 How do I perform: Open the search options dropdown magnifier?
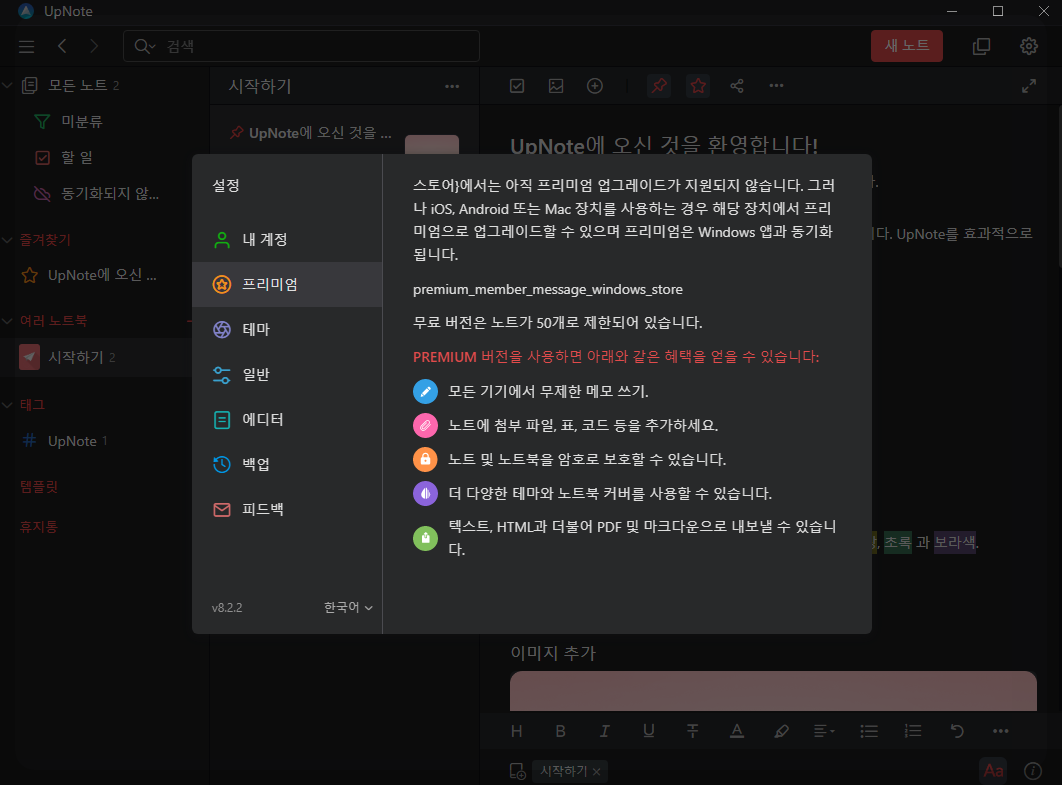(144, 46)
